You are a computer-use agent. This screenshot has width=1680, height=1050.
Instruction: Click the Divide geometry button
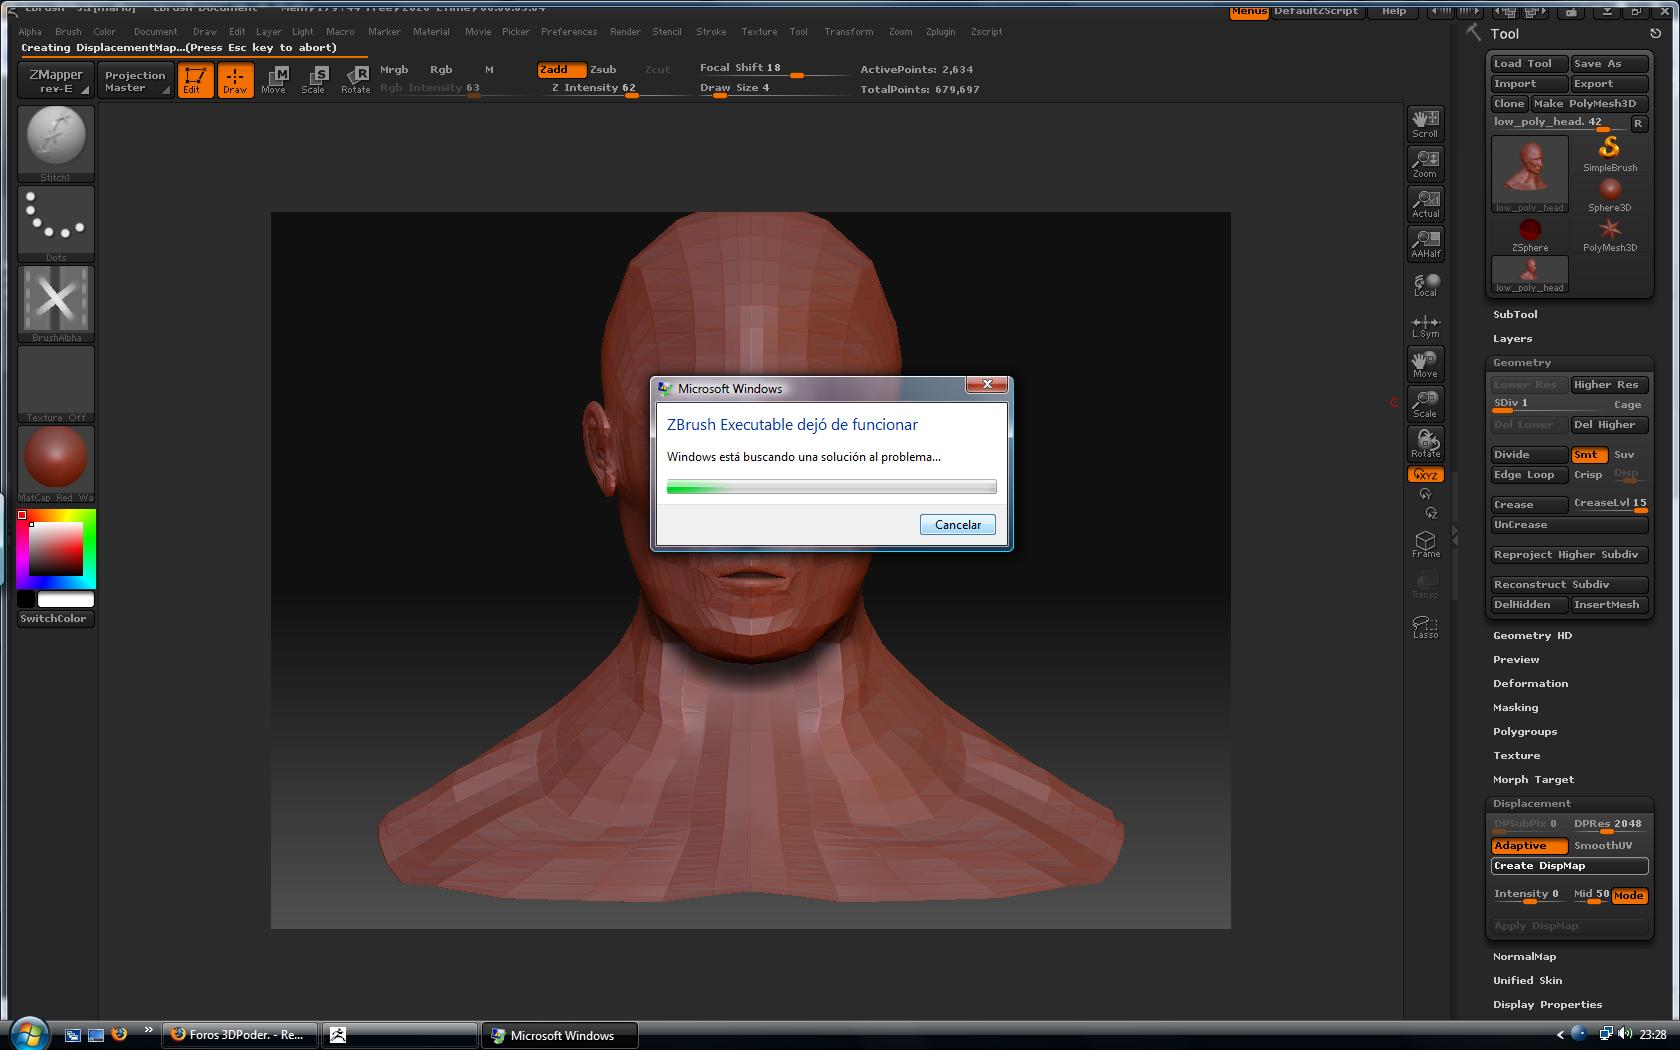pos(1529,455)
